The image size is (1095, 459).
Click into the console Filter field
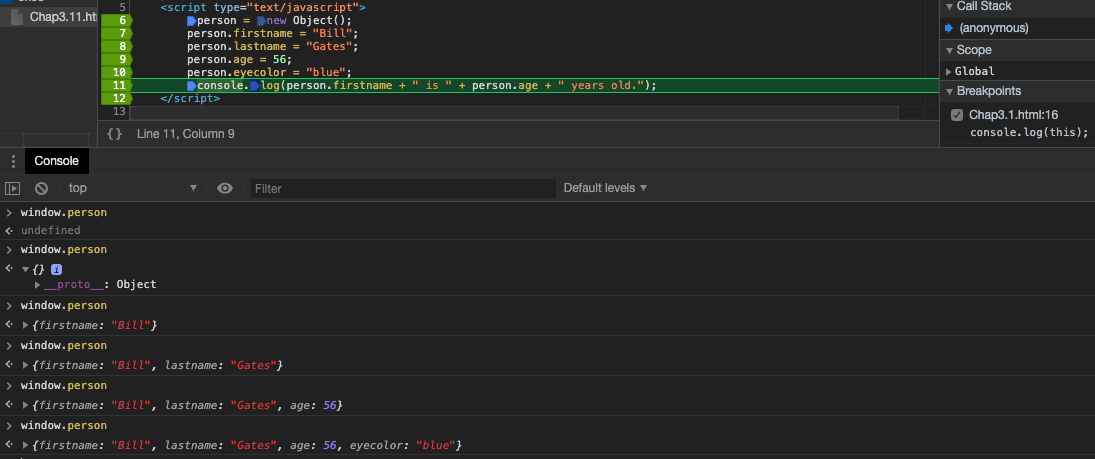click(x=403, y=189)
